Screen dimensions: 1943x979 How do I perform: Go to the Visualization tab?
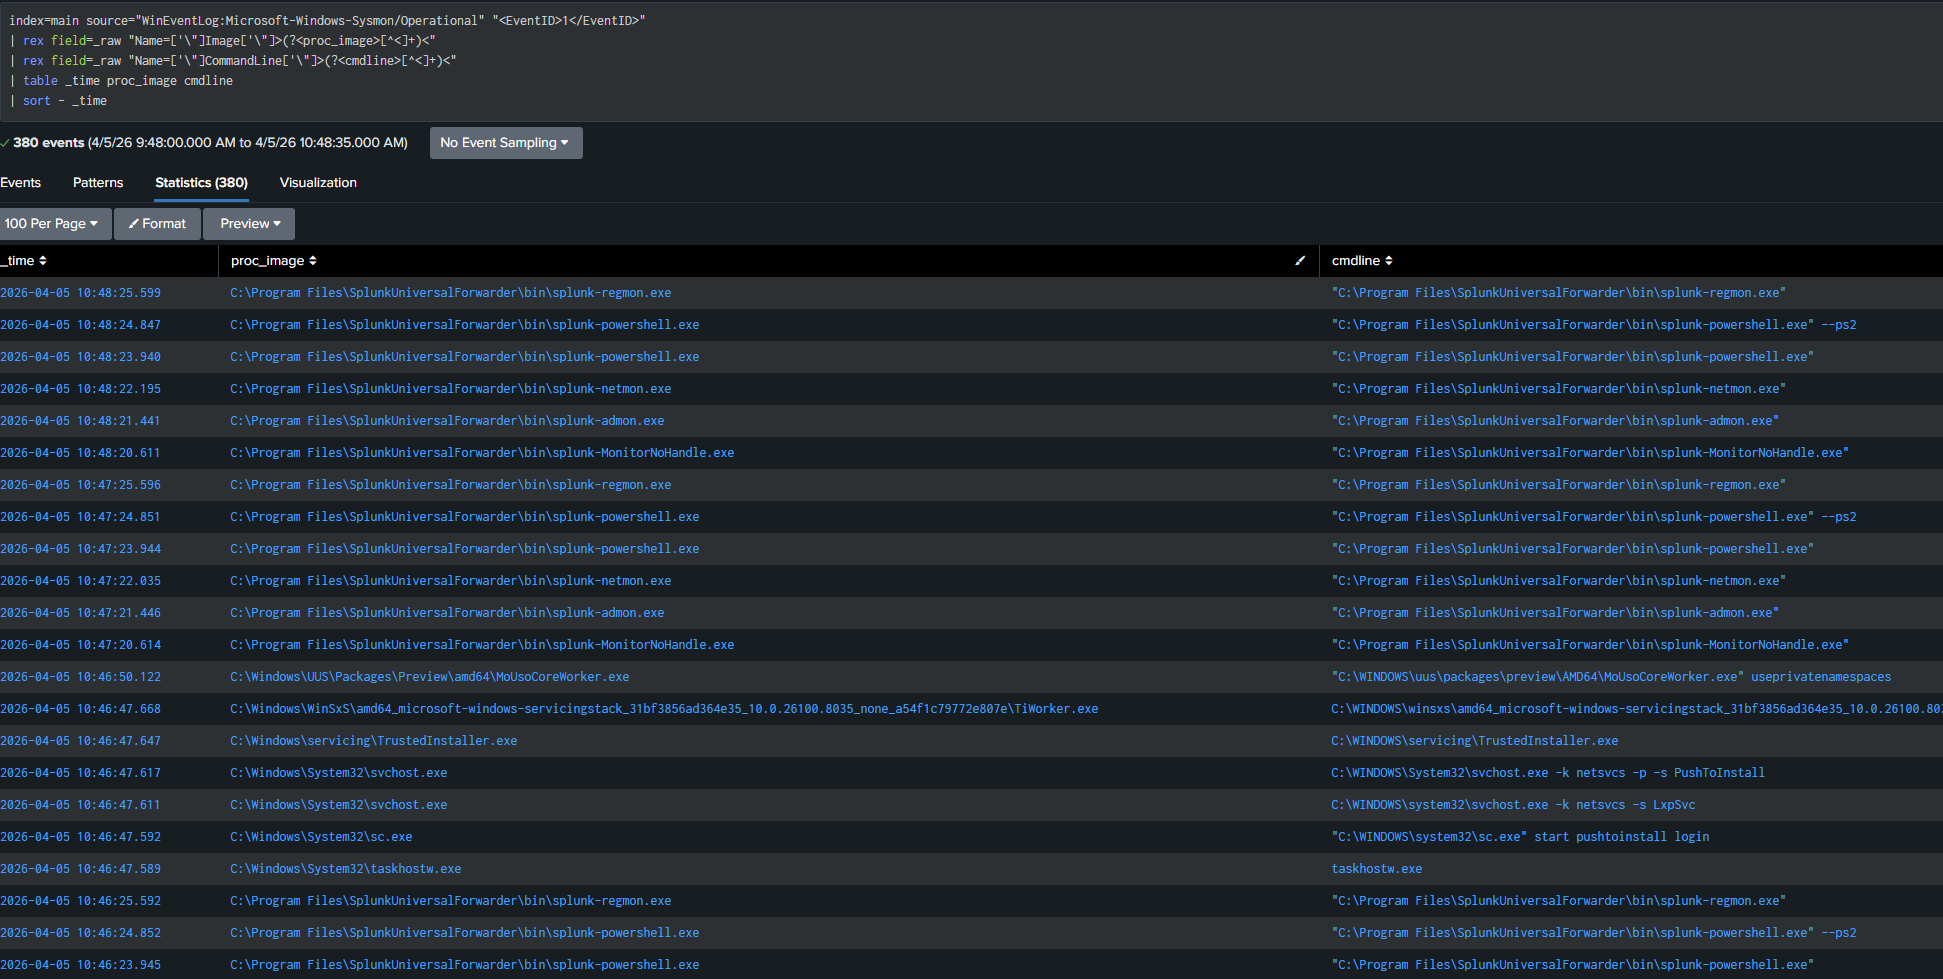pyautogui.click(x=318, y=183)
